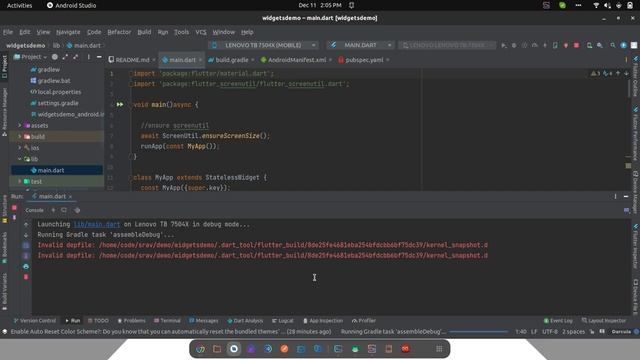Screen dimensions: 640x360
Task: Switch to the pubspec.yaml editor tab
Action: [364, 60]
